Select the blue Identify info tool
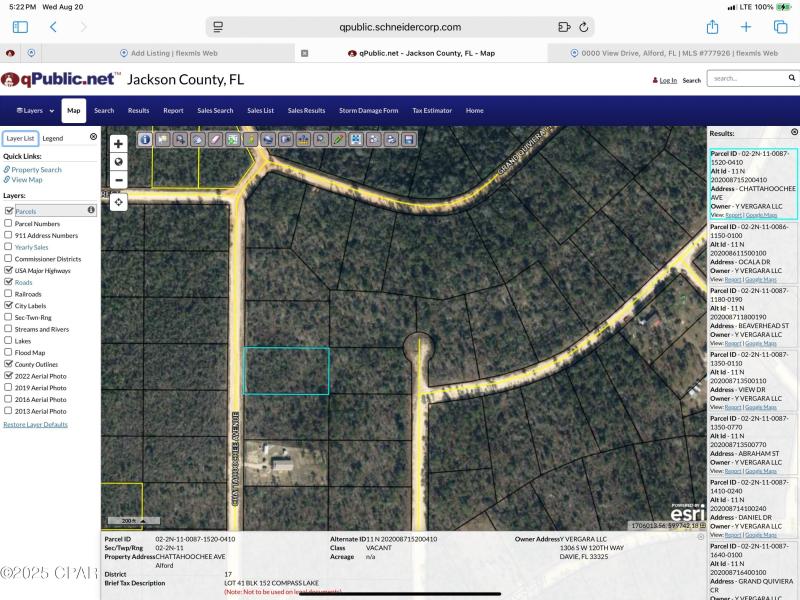Image resolution: width=800 pixels, height=600 pixels. click(x=145, y=139)
